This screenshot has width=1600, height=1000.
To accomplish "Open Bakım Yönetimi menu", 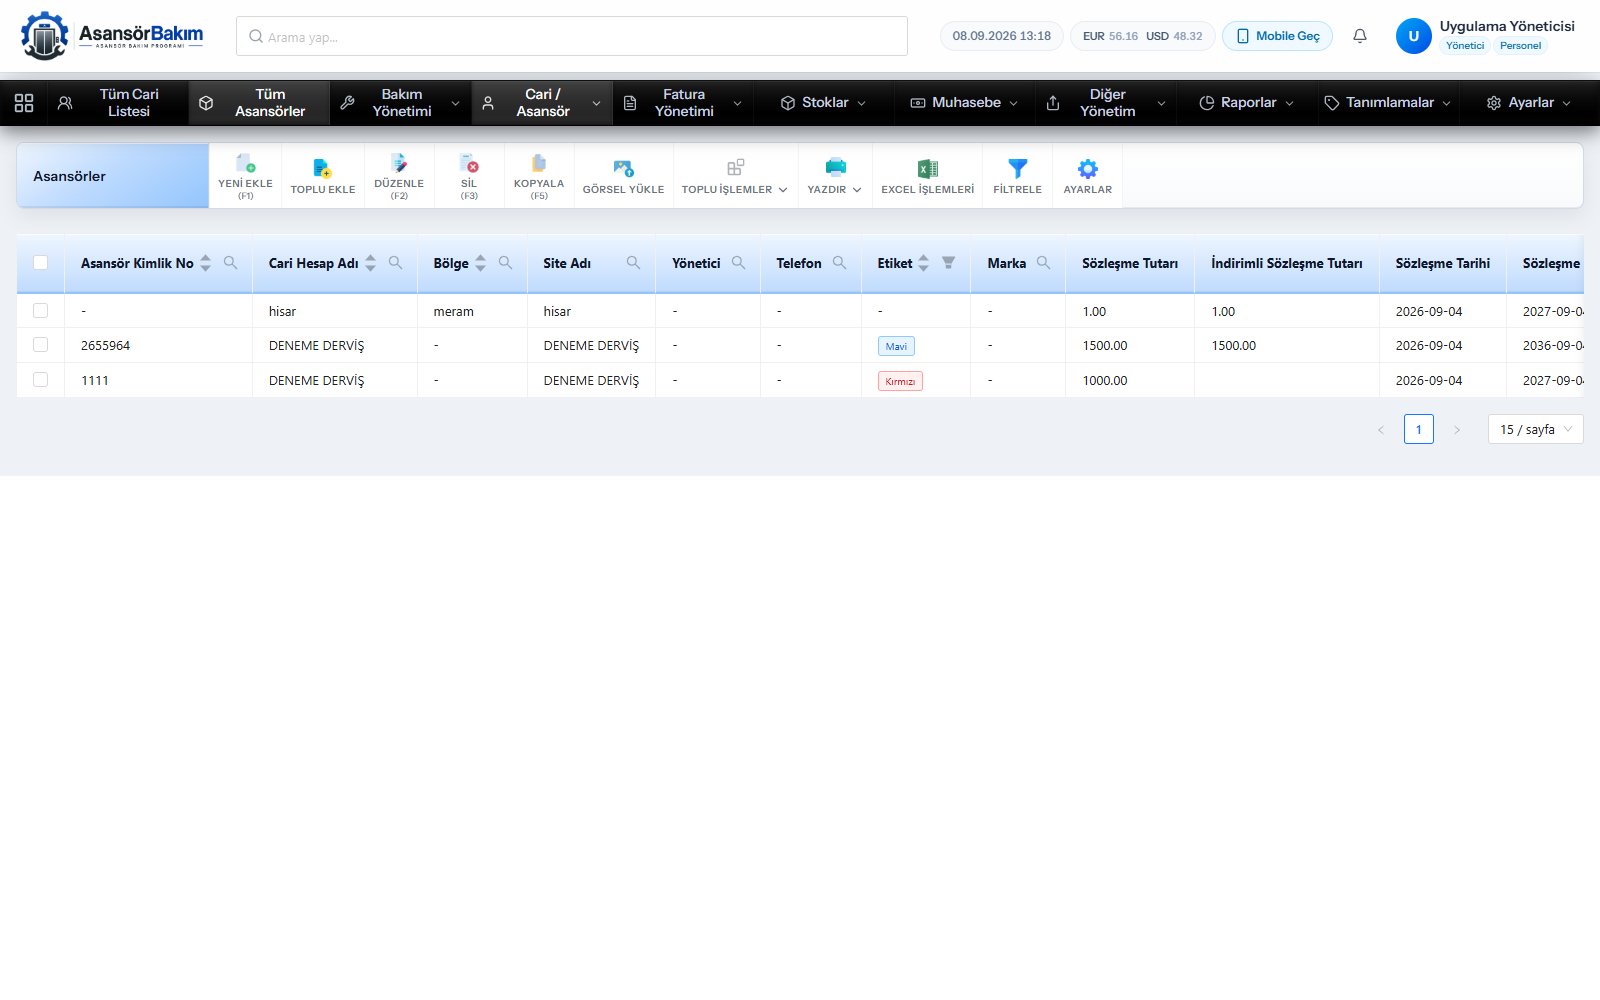I will [400, 103].
